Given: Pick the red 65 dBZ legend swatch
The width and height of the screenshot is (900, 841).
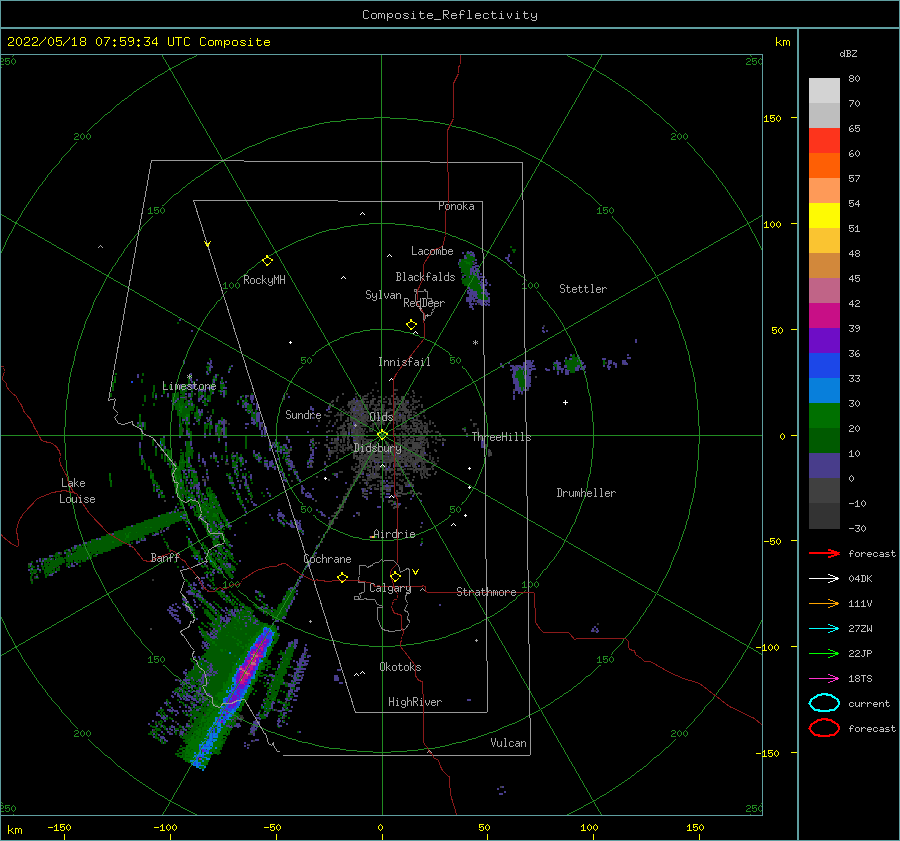Looking at the screenshot, I should point(824,140).
